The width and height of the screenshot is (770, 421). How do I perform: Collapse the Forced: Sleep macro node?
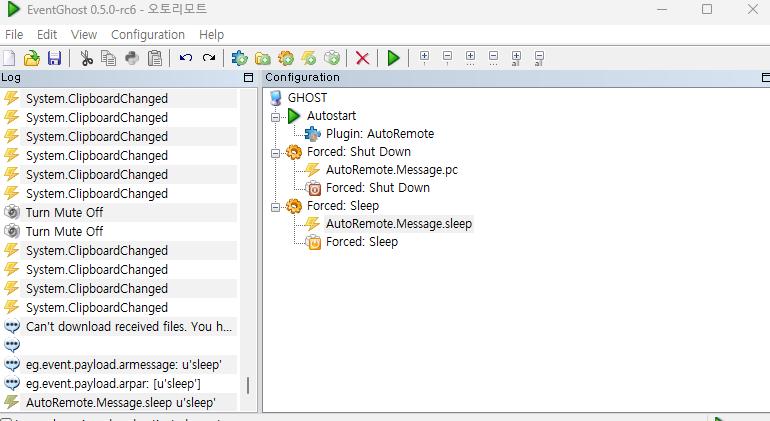(276, 206)
